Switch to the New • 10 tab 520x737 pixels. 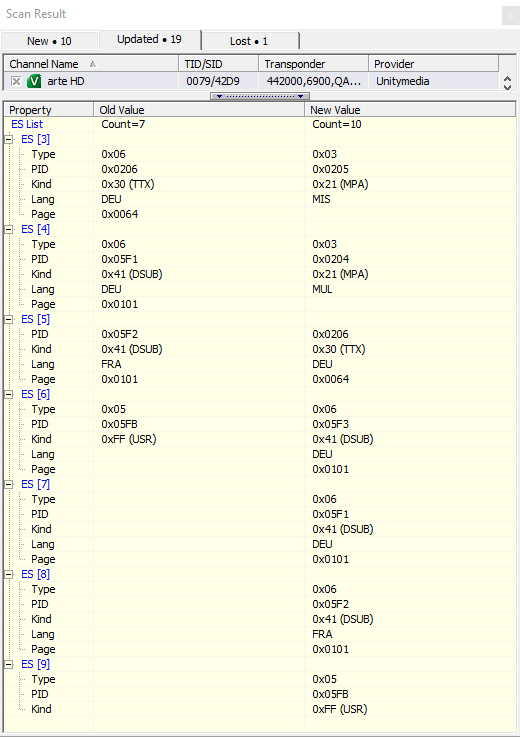pos(49,41)
